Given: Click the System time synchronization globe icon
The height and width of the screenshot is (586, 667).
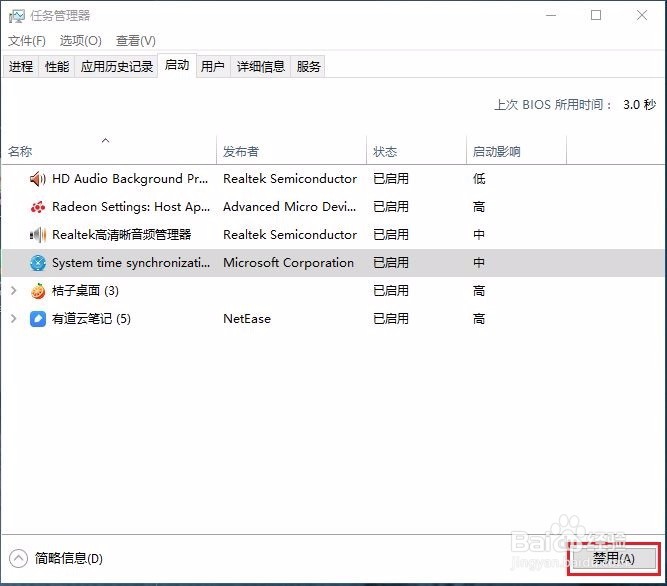Looking at the screenshot, I should coord(38,263).
